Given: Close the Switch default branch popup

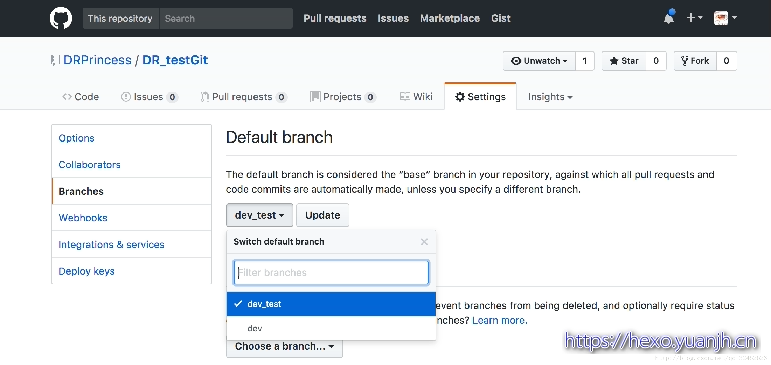Looking at the screenshot, I should pos(424,242).
